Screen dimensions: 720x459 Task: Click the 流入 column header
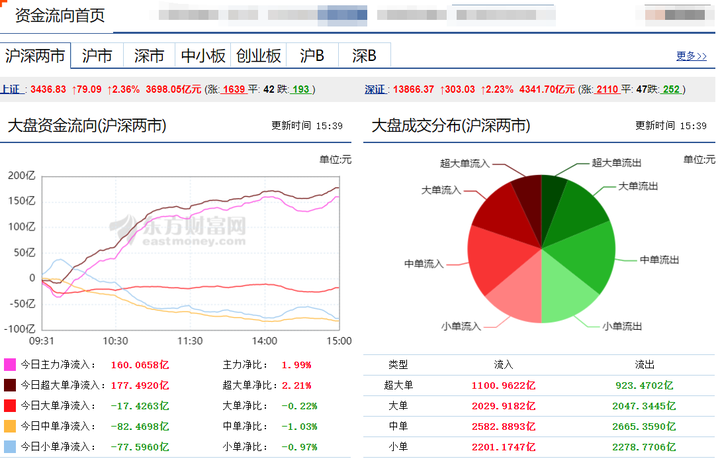[x=503, y=364]
